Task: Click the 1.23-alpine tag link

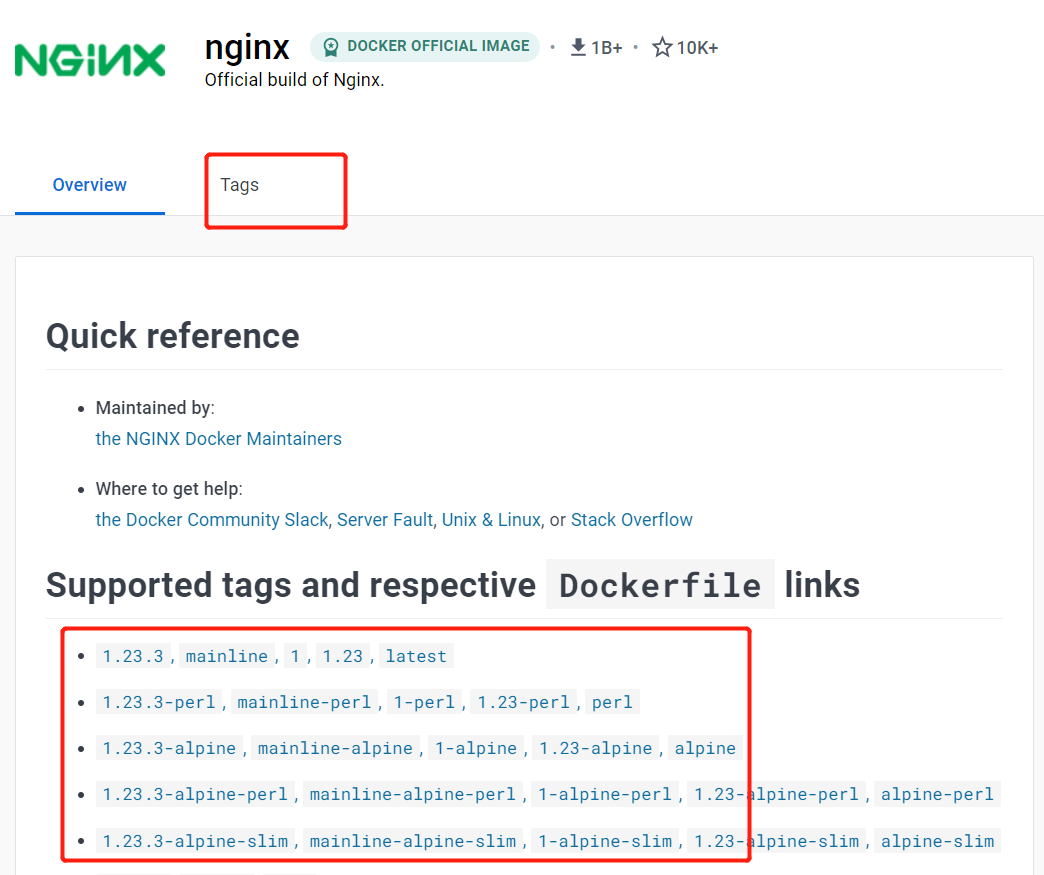Action: point(595,748)
